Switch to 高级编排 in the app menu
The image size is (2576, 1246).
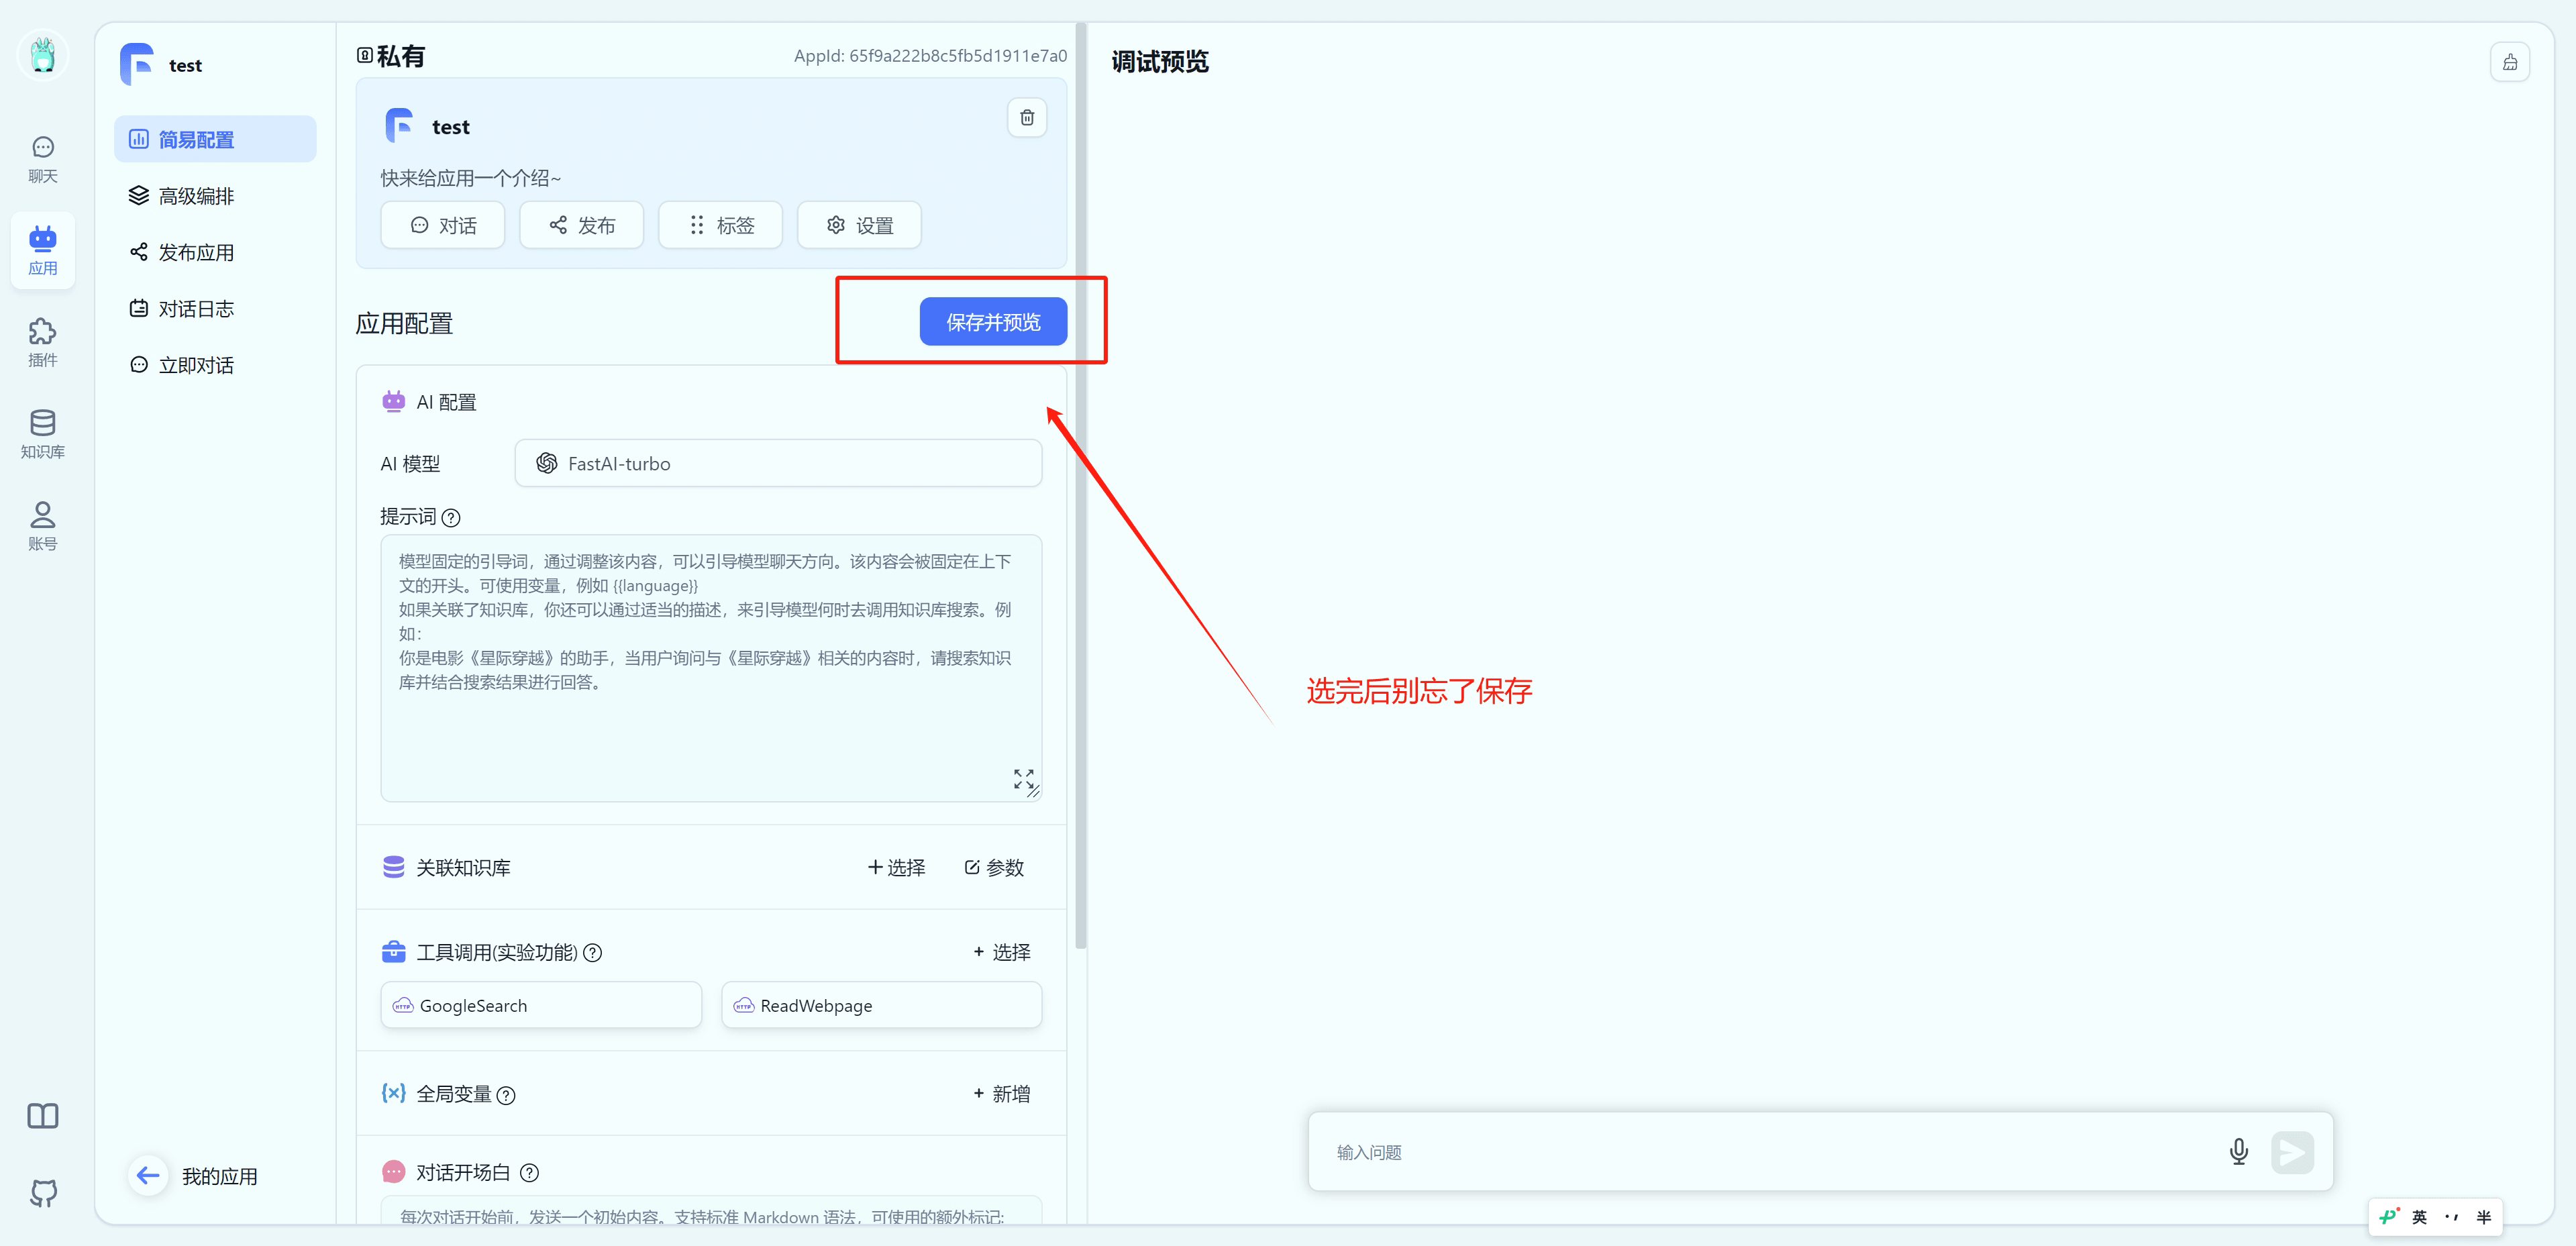coord(196,195)
